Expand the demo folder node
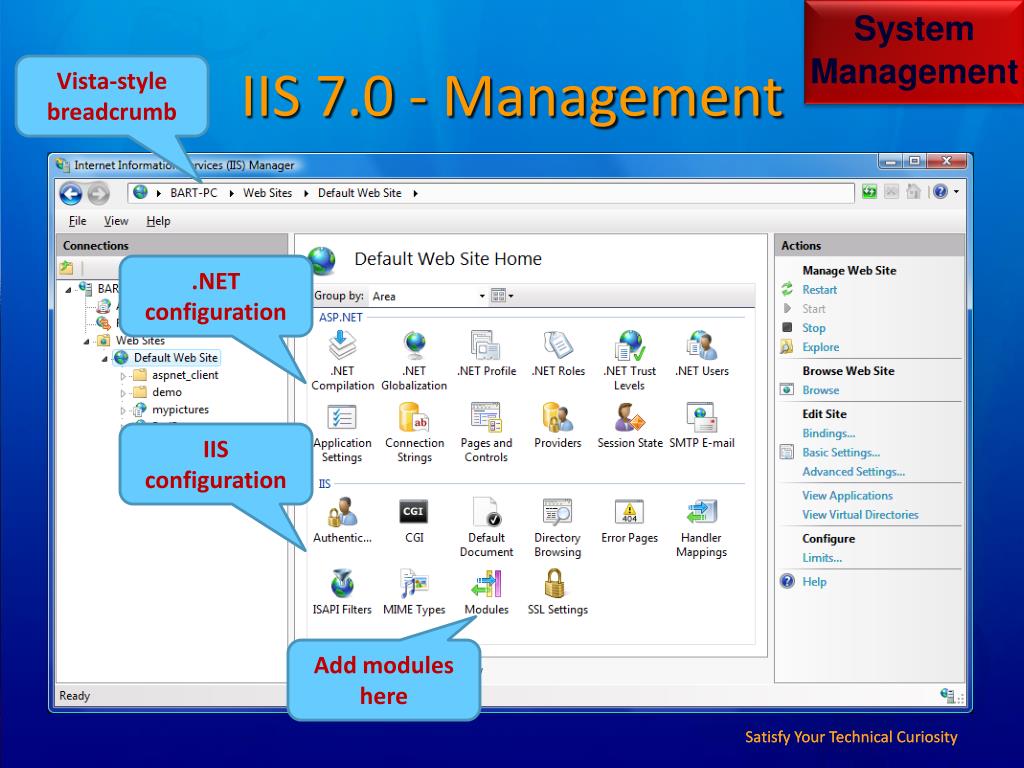Image resolution: width=1024 pixels, height=768 pixels. [x=123, y=392]
